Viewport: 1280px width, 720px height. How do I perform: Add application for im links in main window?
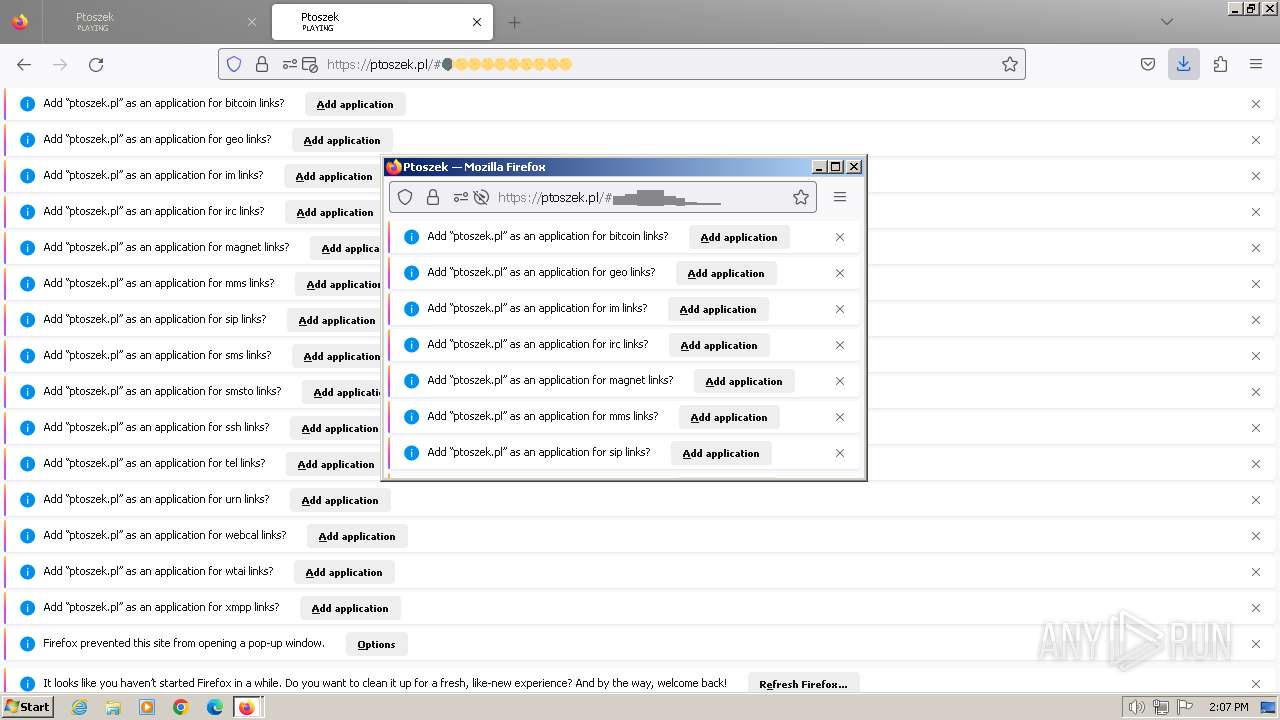click(334, 176)
